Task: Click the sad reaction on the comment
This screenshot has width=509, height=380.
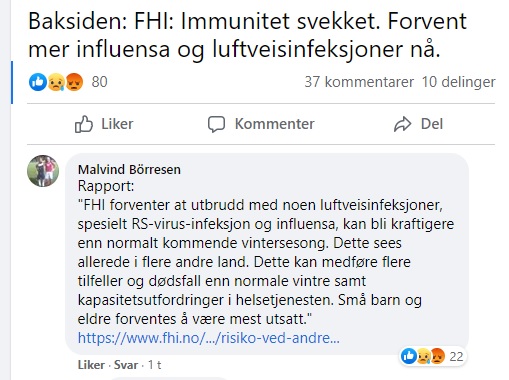Action: (424, 356)
